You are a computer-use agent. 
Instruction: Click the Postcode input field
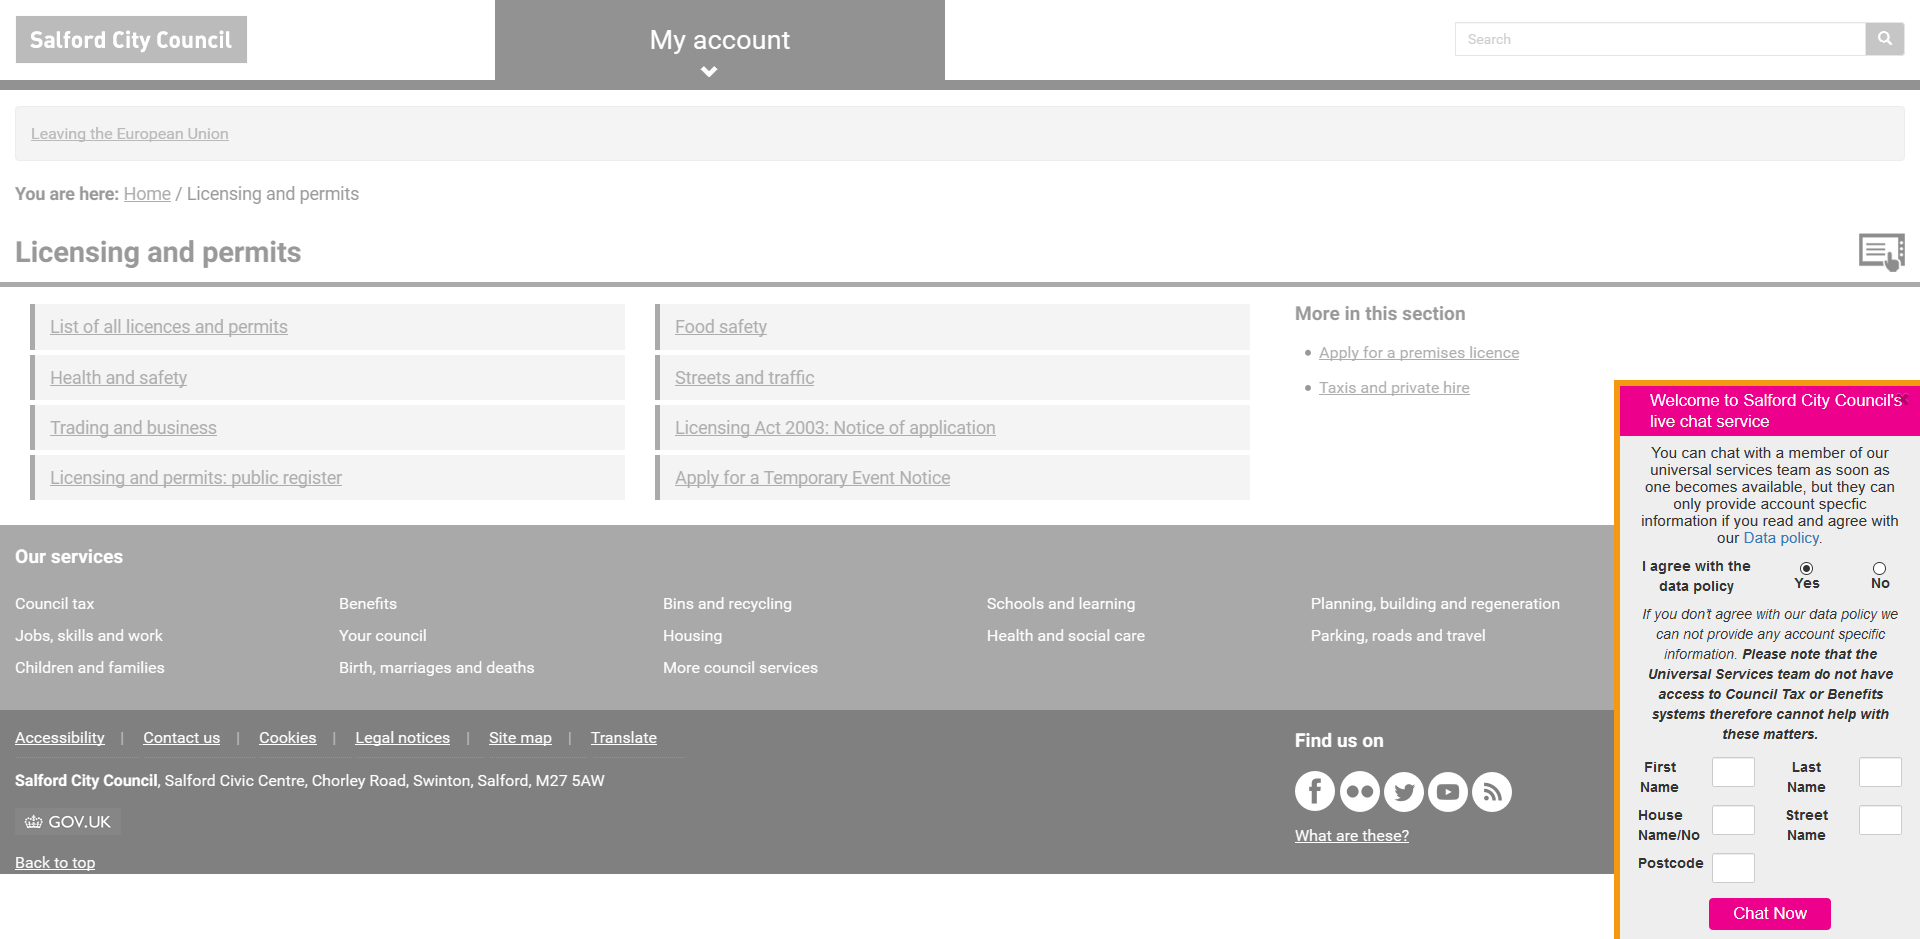coord(1733,868)
